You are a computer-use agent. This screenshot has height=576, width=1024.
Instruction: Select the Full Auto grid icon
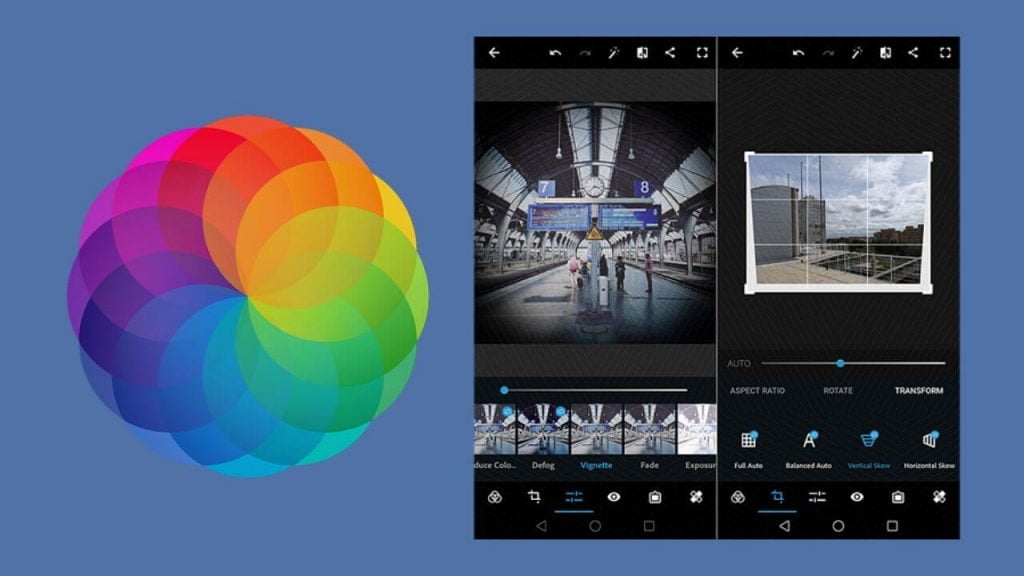[748, 440]
